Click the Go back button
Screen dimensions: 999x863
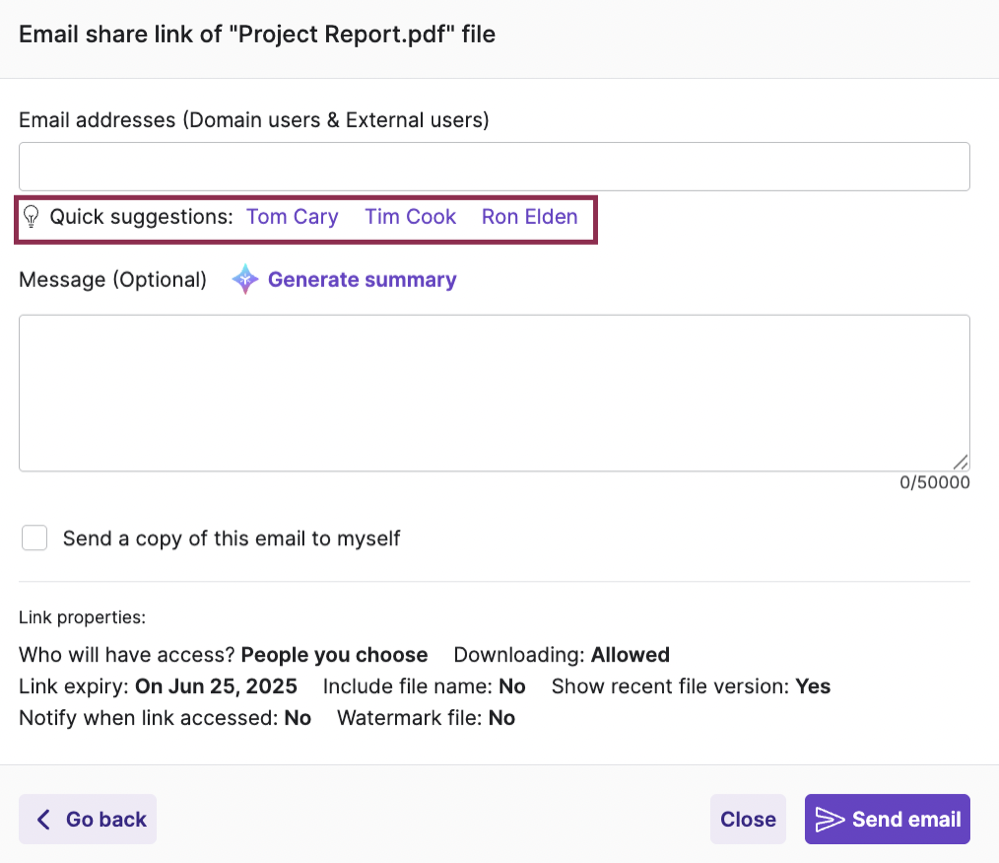point(87,818)
